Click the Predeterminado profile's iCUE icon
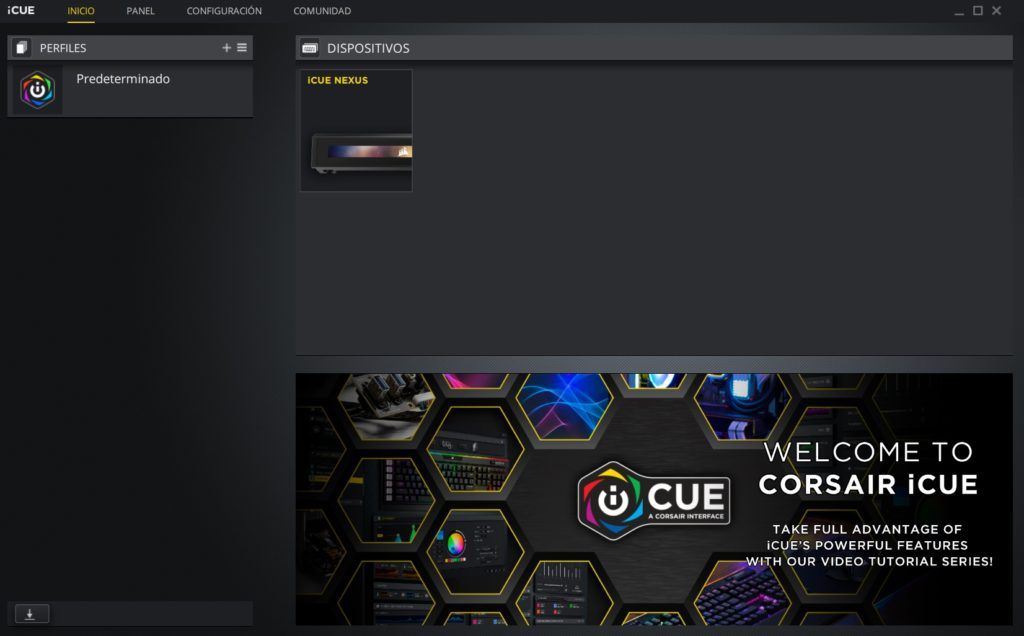Screen dimensions: 1024x636 point(37,90)
